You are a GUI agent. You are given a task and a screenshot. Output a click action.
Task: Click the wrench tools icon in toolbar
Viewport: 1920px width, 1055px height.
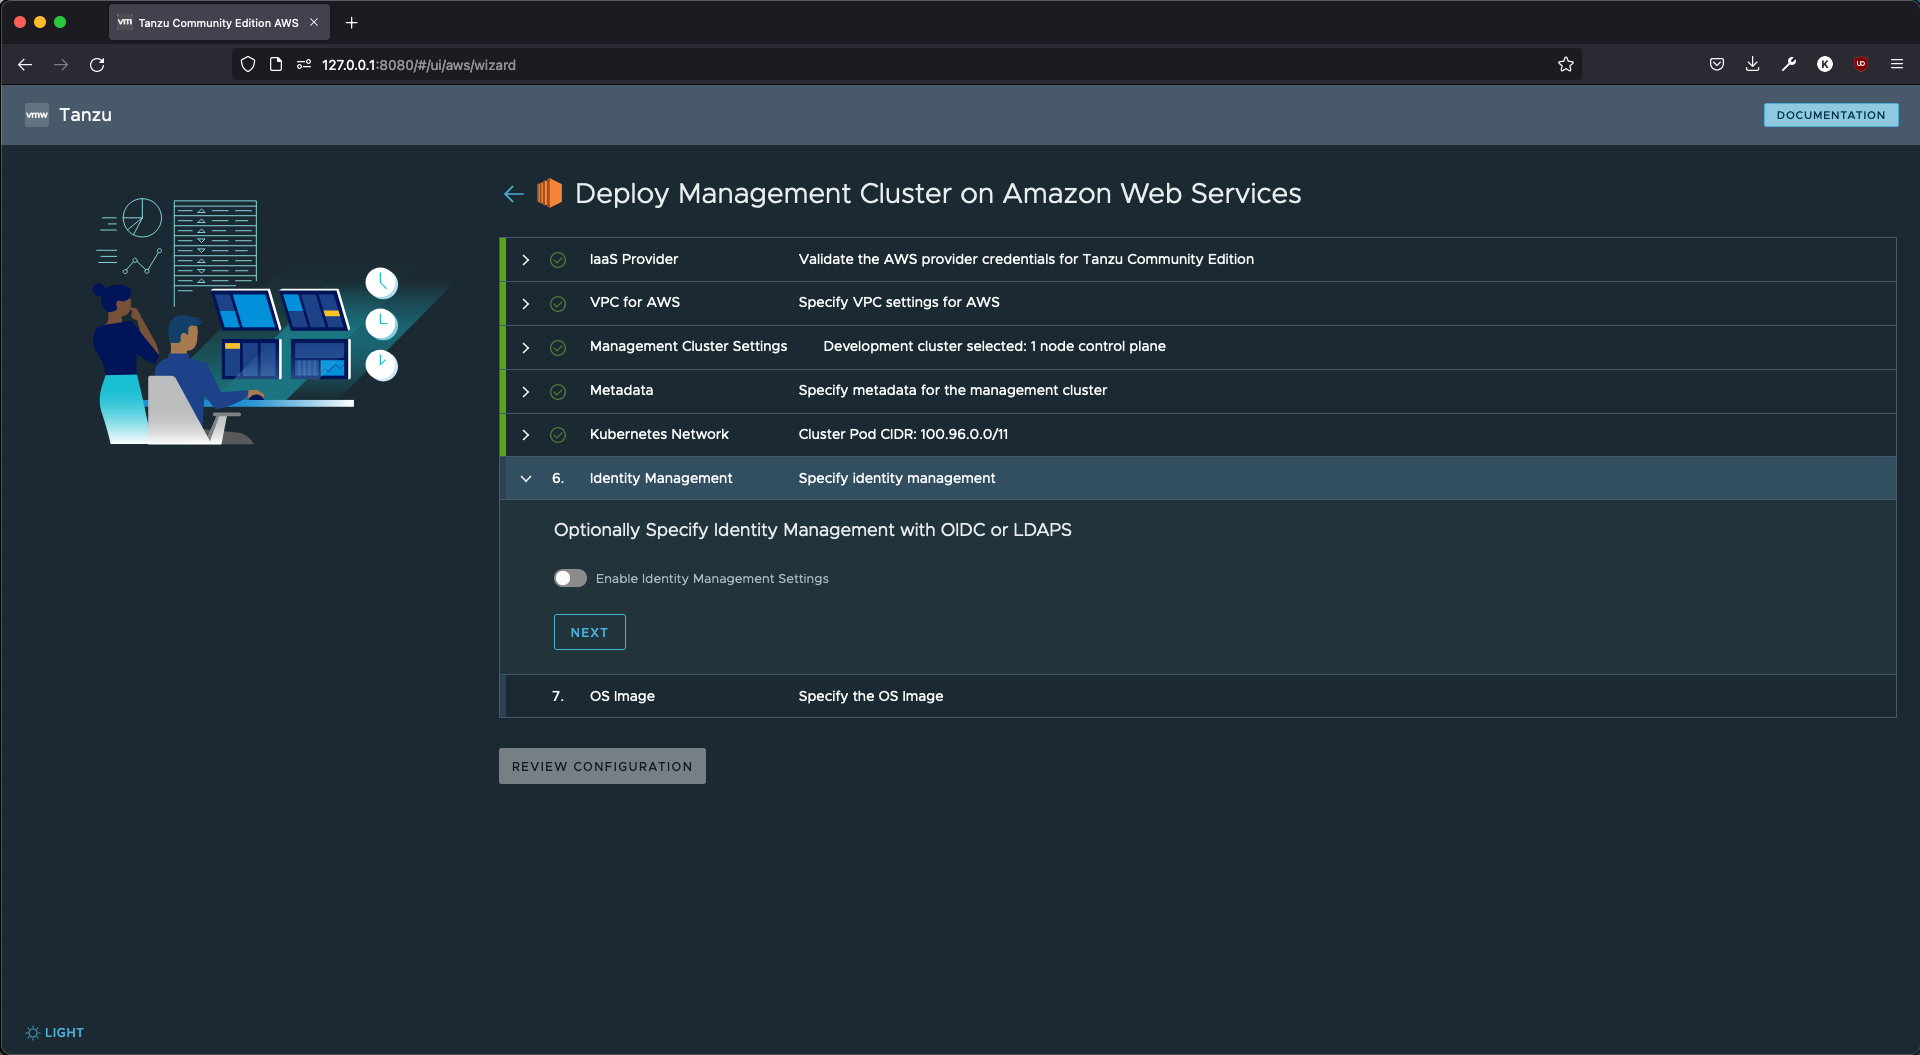(x=1789, y=65)
